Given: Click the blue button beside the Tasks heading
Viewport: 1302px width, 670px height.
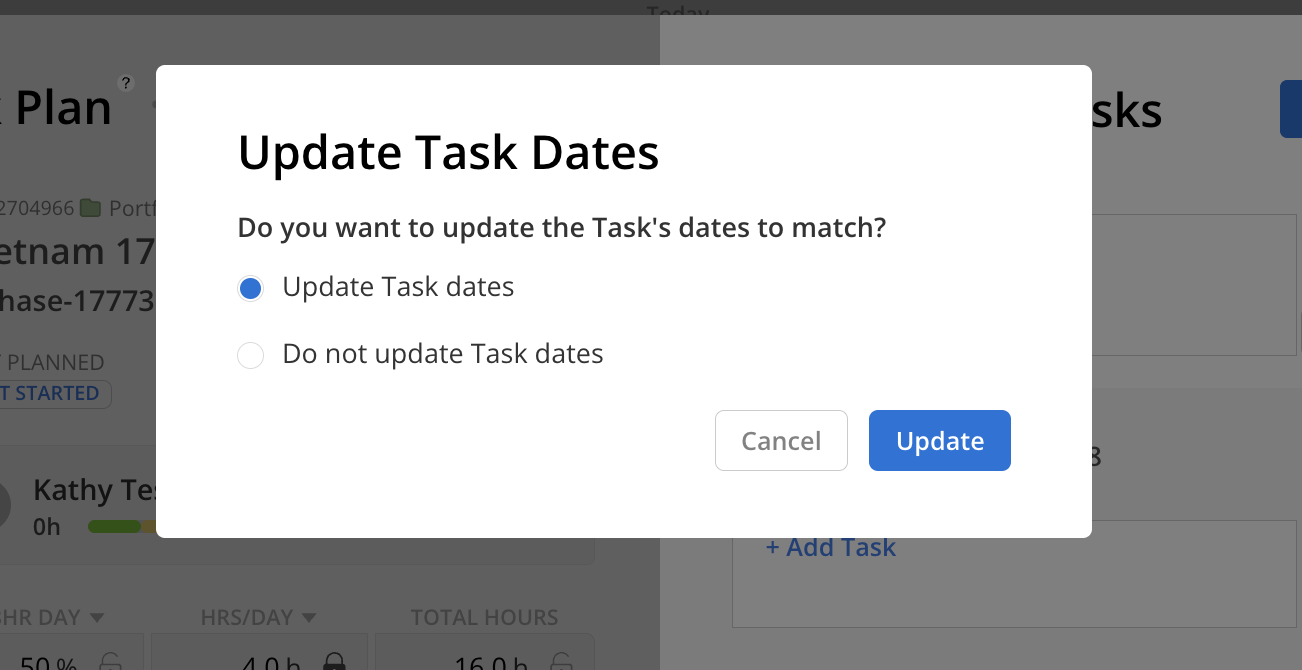Looking at the screenshot, I should (1291, 110).
